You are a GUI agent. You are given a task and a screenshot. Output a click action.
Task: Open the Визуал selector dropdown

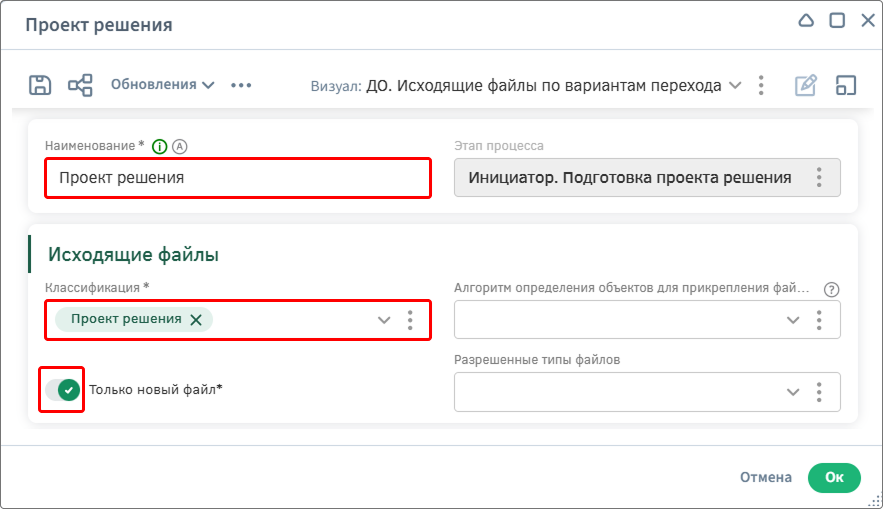tap(735, 85)
